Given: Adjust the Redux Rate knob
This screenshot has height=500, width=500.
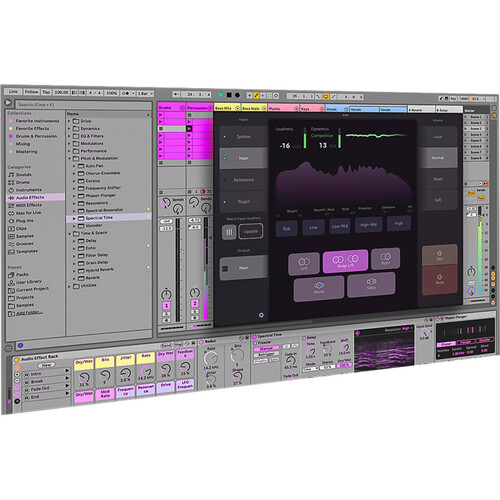Looking at the screenshot, I should coord(211,359).
